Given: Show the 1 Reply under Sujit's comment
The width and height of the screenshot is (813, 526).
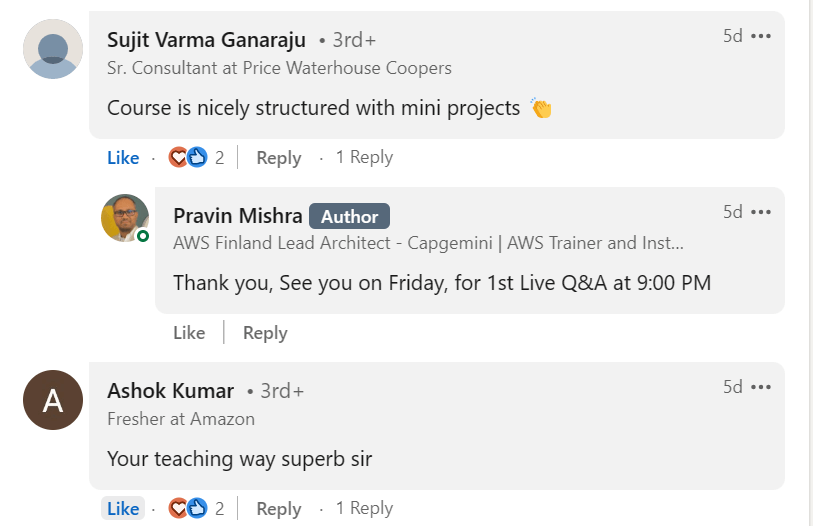Looking at the screenshot, I should [x=364, y=158].
